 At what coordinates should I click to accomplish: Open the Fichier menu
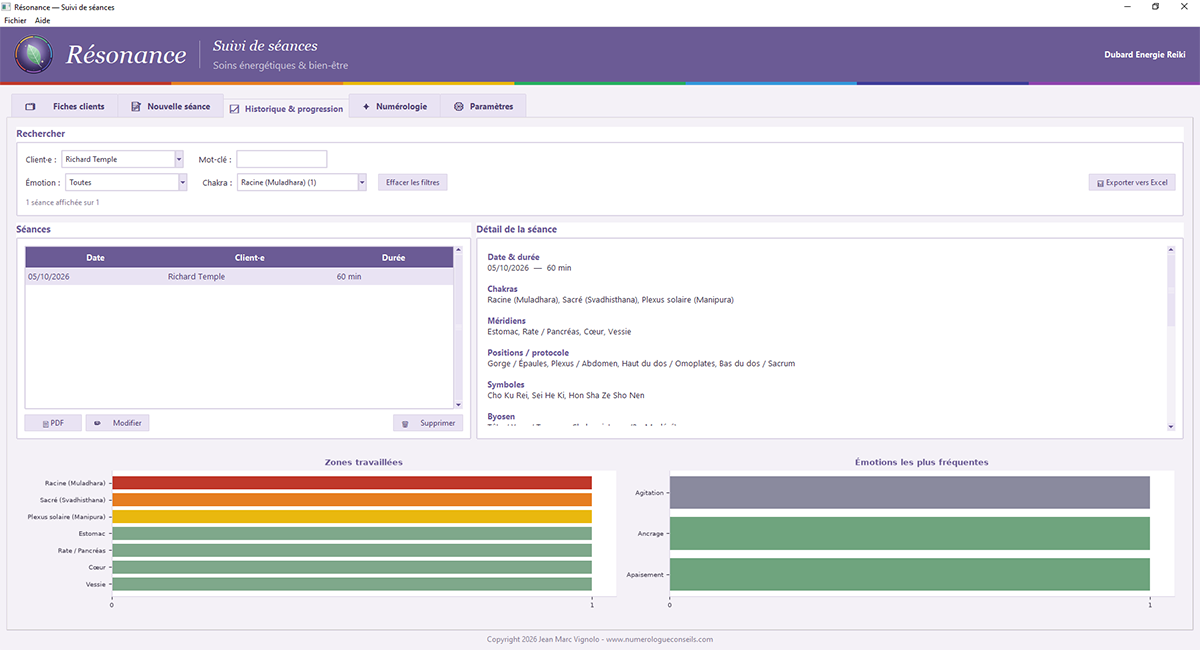point(15,20)
